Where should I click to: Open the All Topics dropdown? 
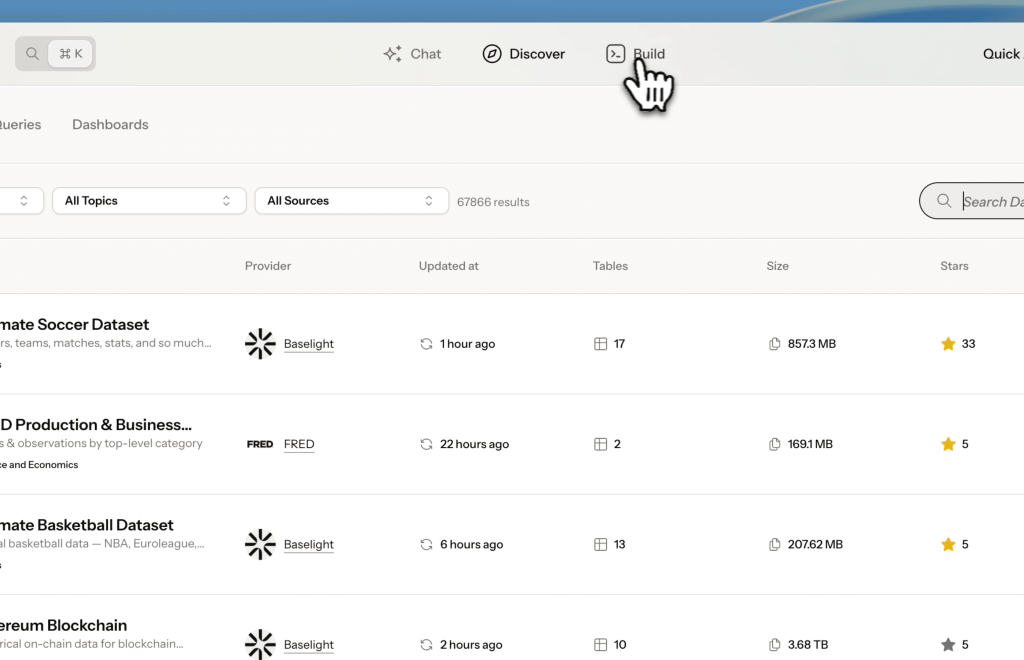click(x=148, y=200)
